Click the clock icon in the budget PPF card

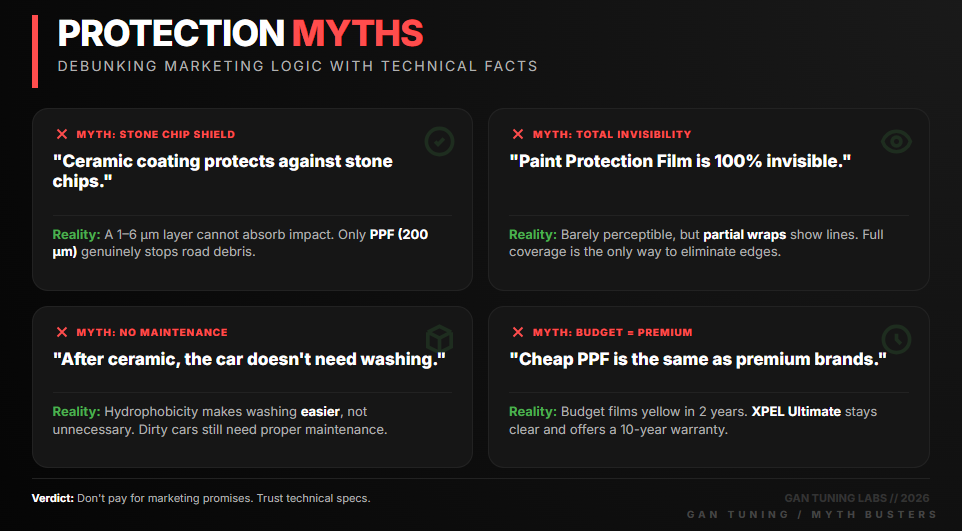click(x=896, y=339)
